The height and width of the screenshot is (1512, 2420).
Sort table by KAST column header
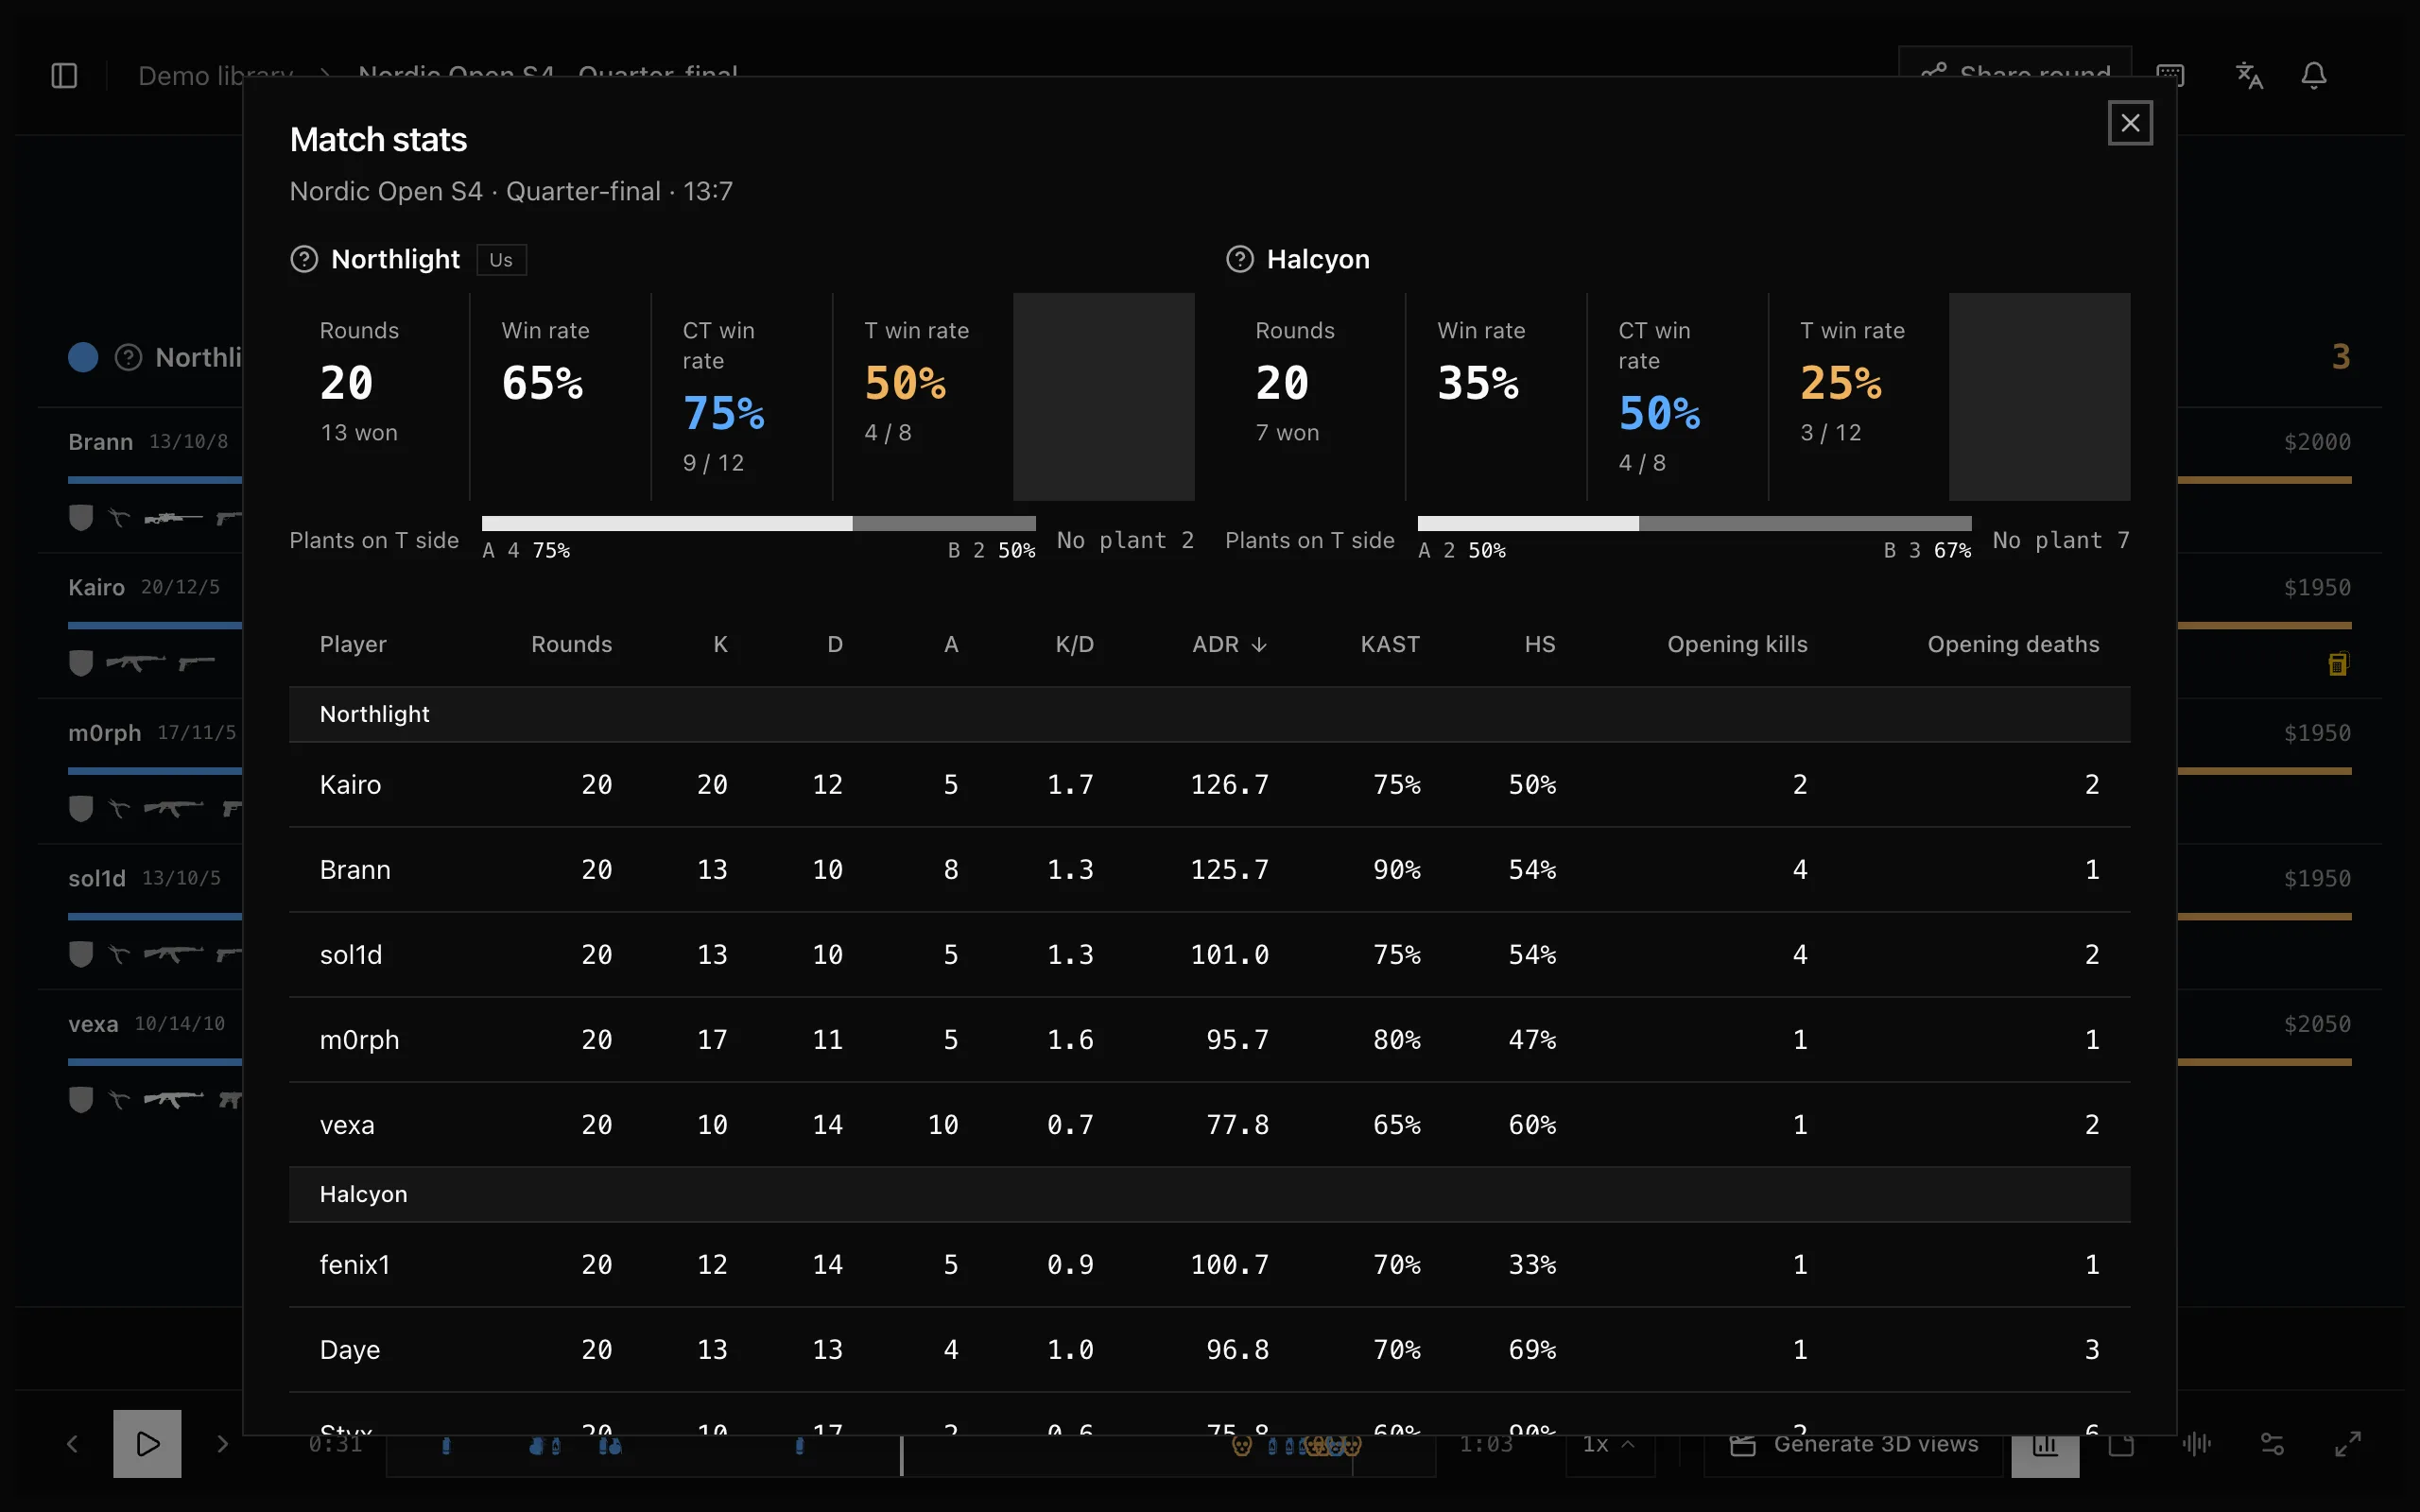pos(1390,644)
